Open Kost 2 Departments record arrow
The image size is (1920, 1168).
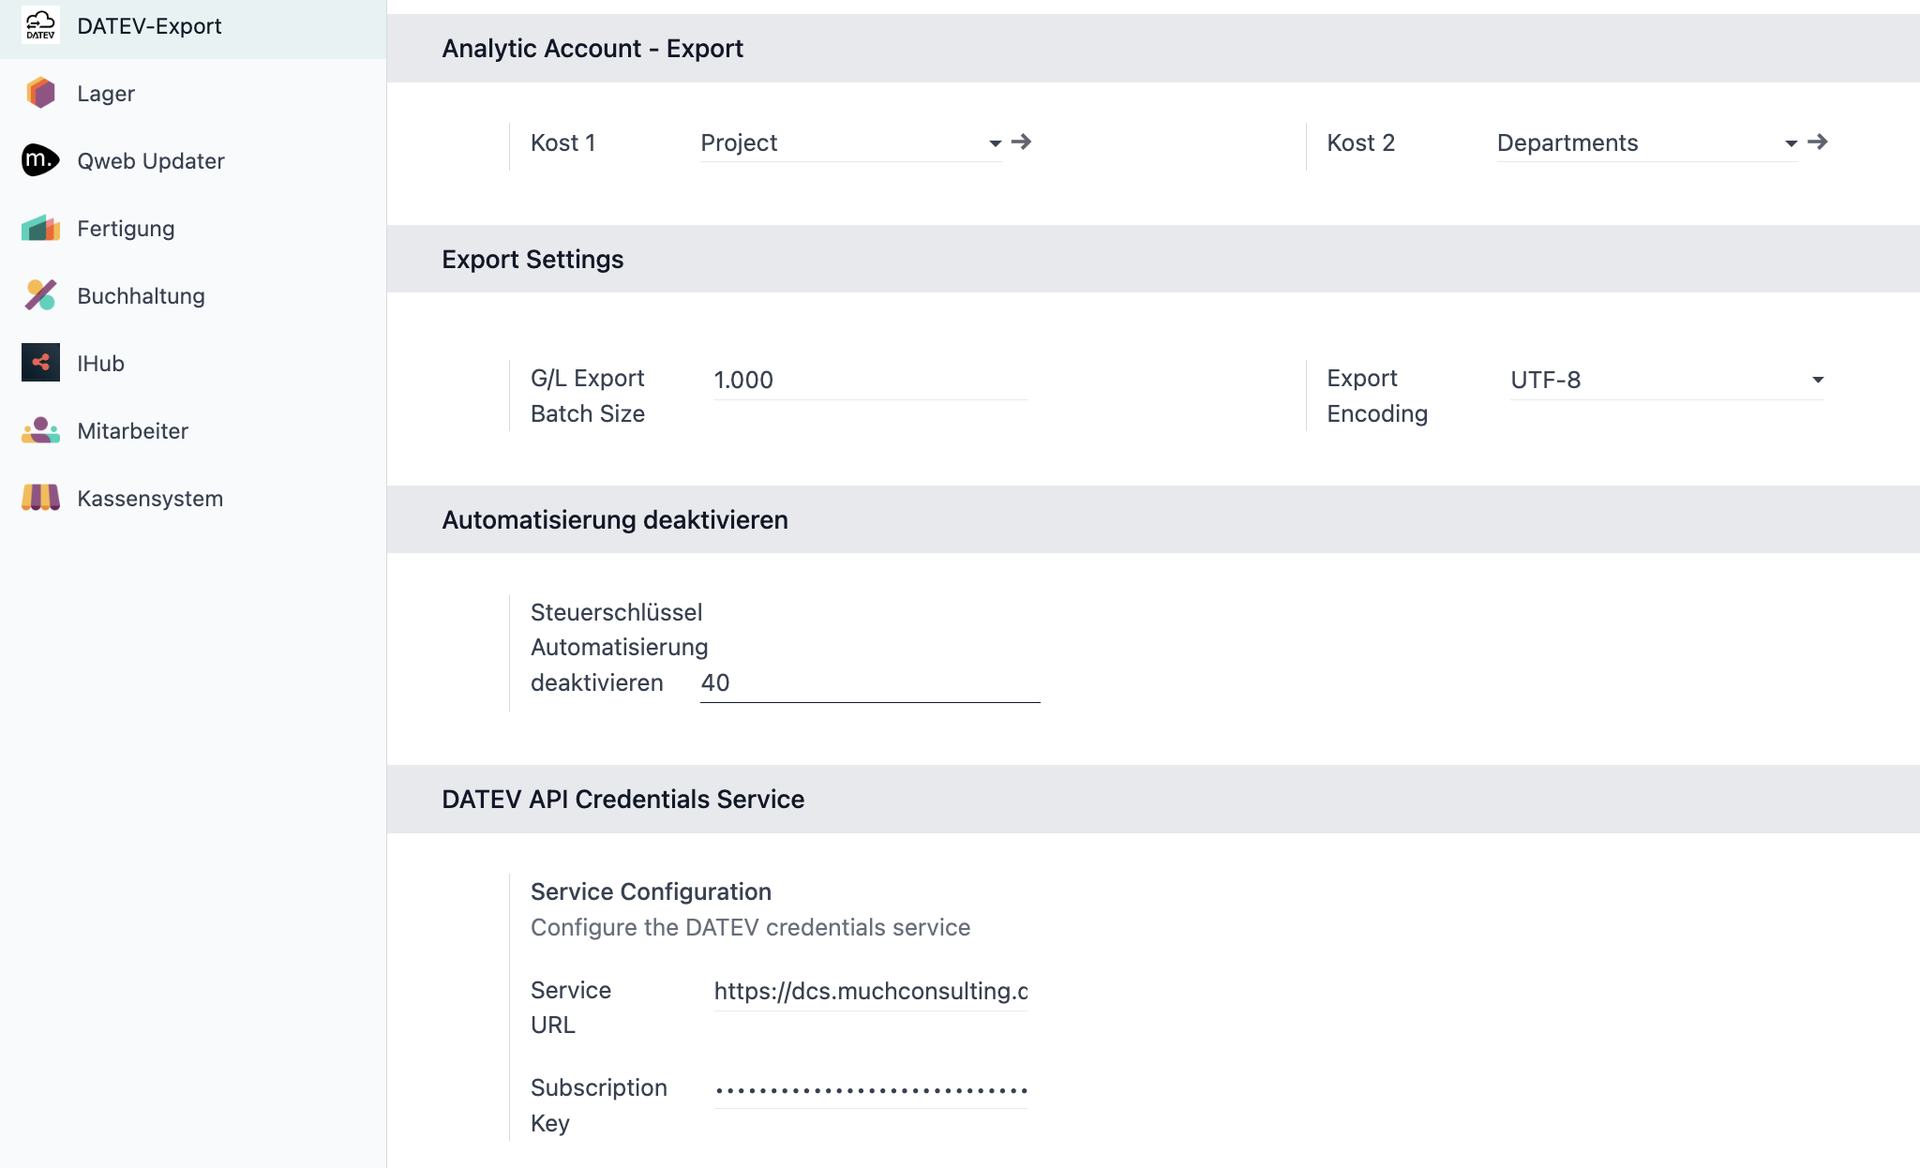tap(1817, 142)
